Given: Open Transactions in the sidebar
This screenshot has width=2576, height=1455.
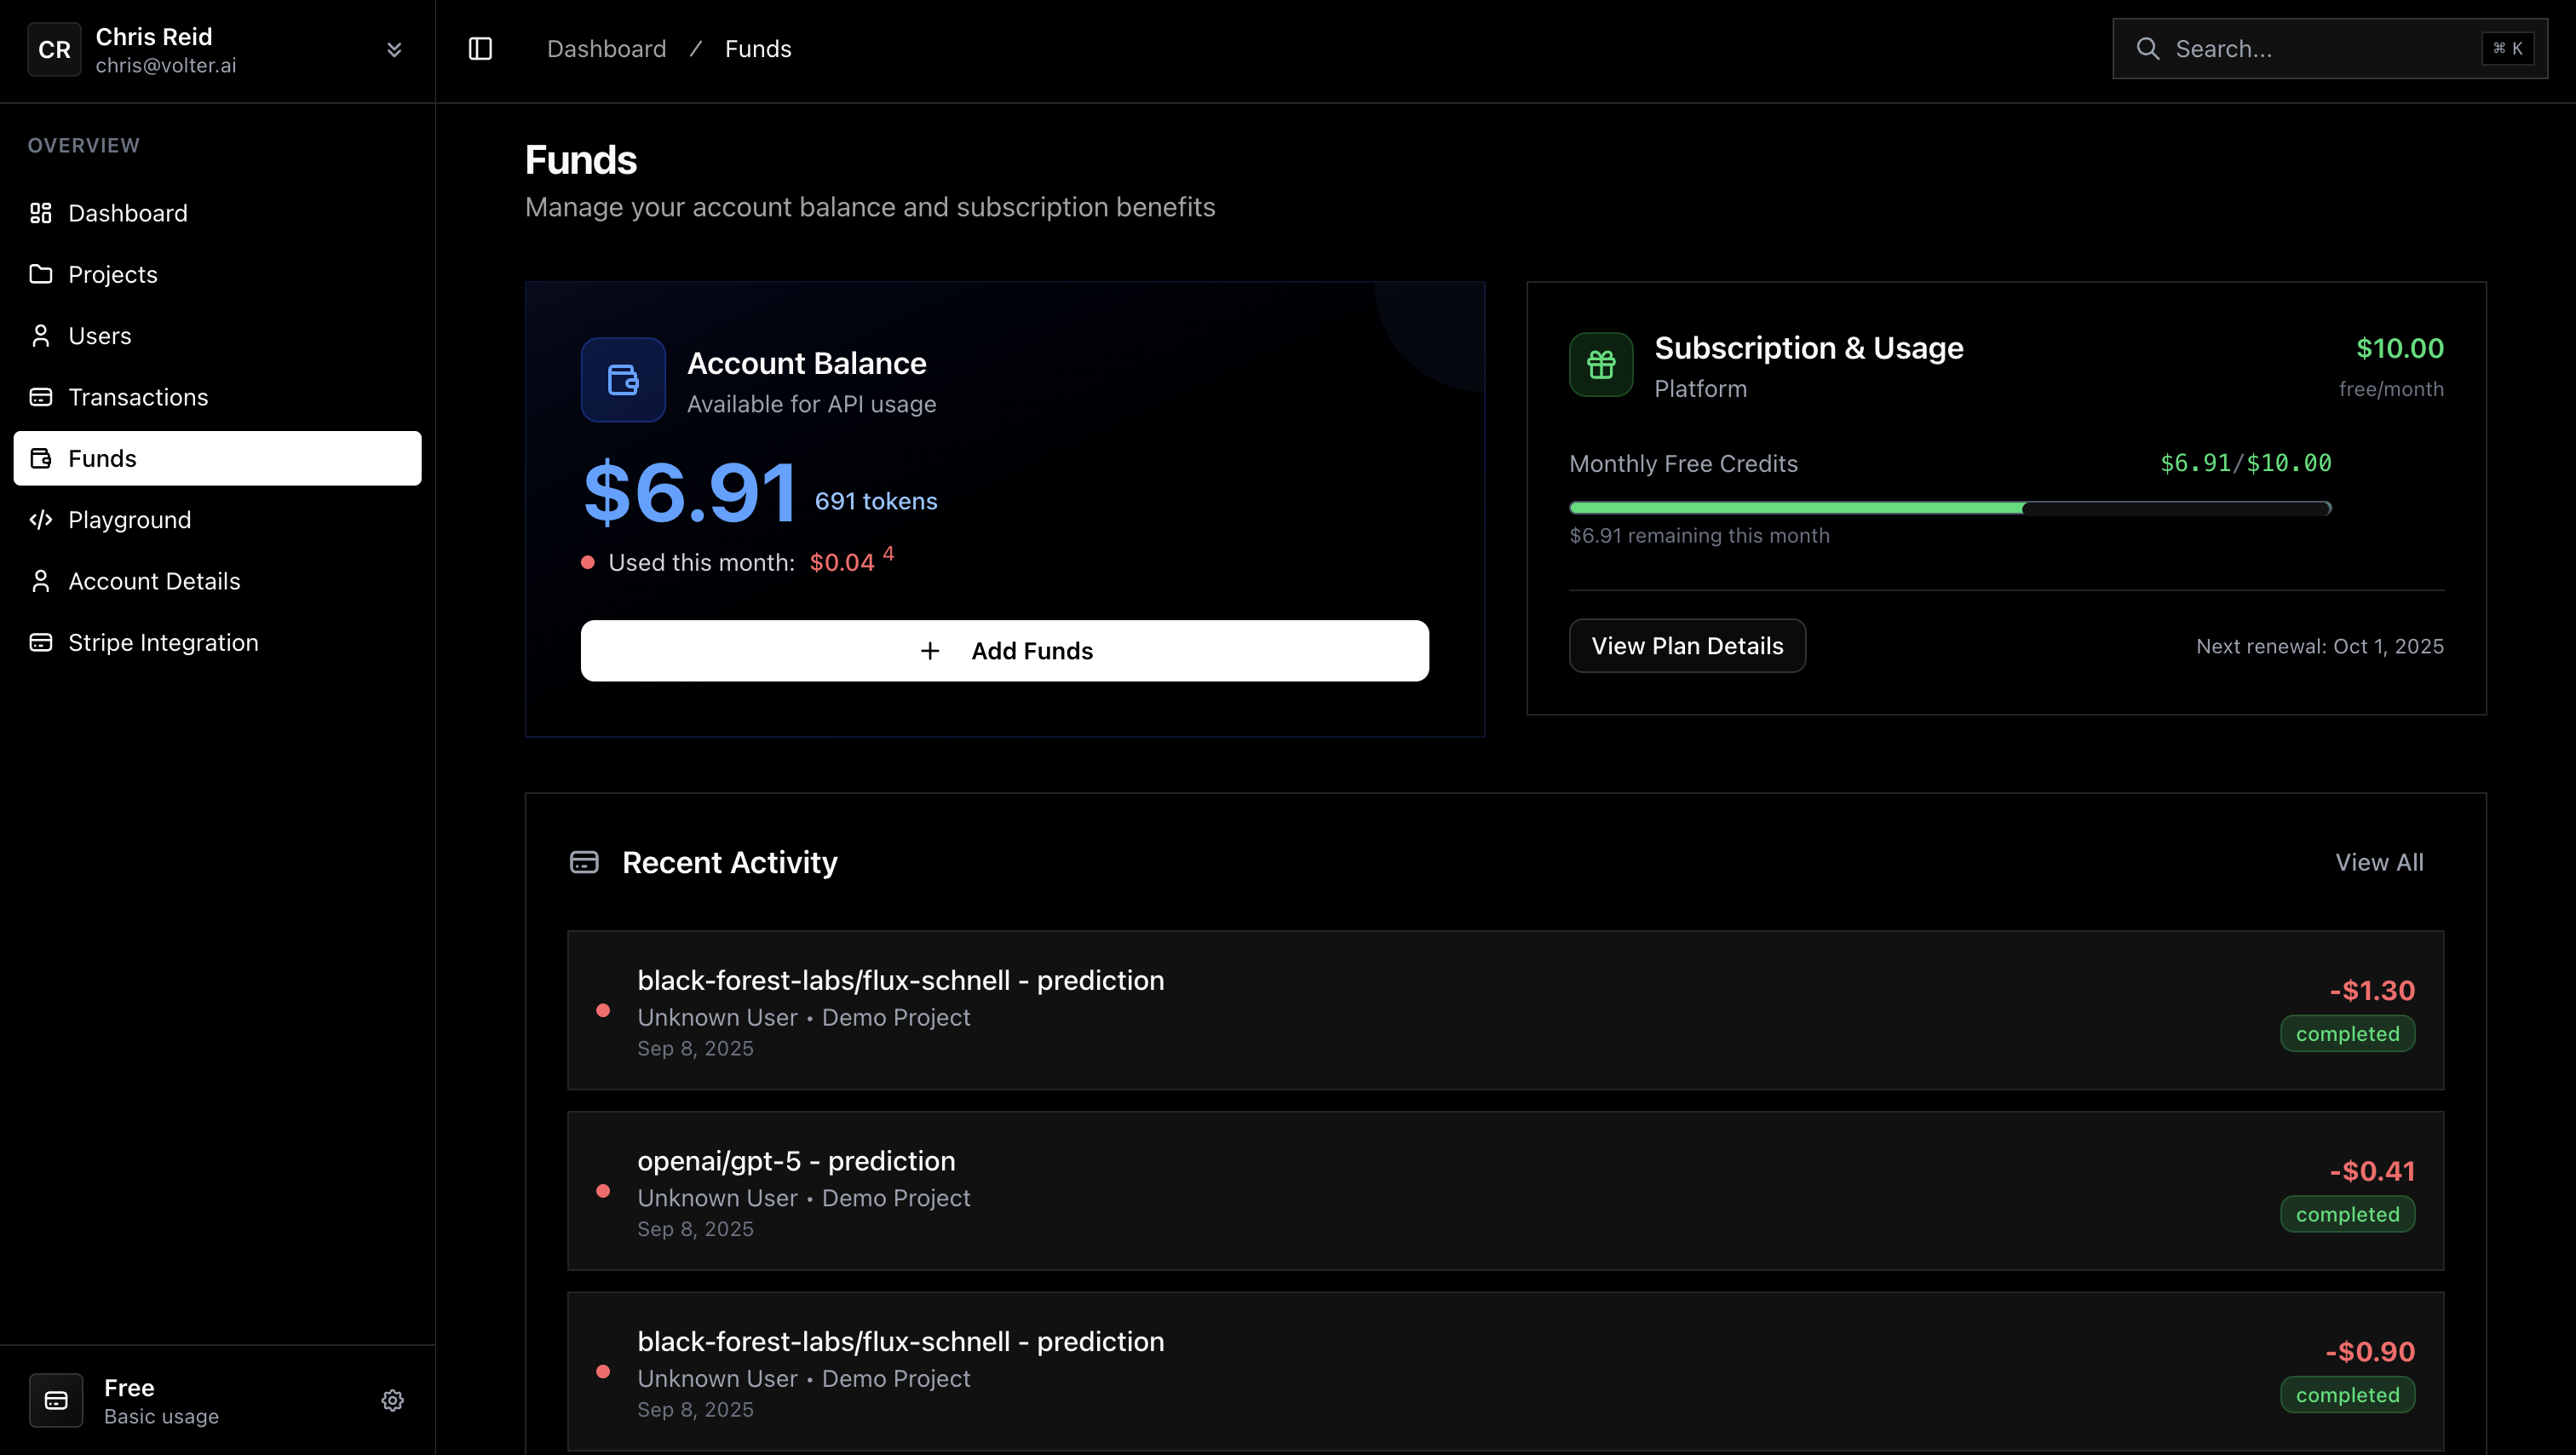Looking at the screenshot, I should [x=218, y=397].
